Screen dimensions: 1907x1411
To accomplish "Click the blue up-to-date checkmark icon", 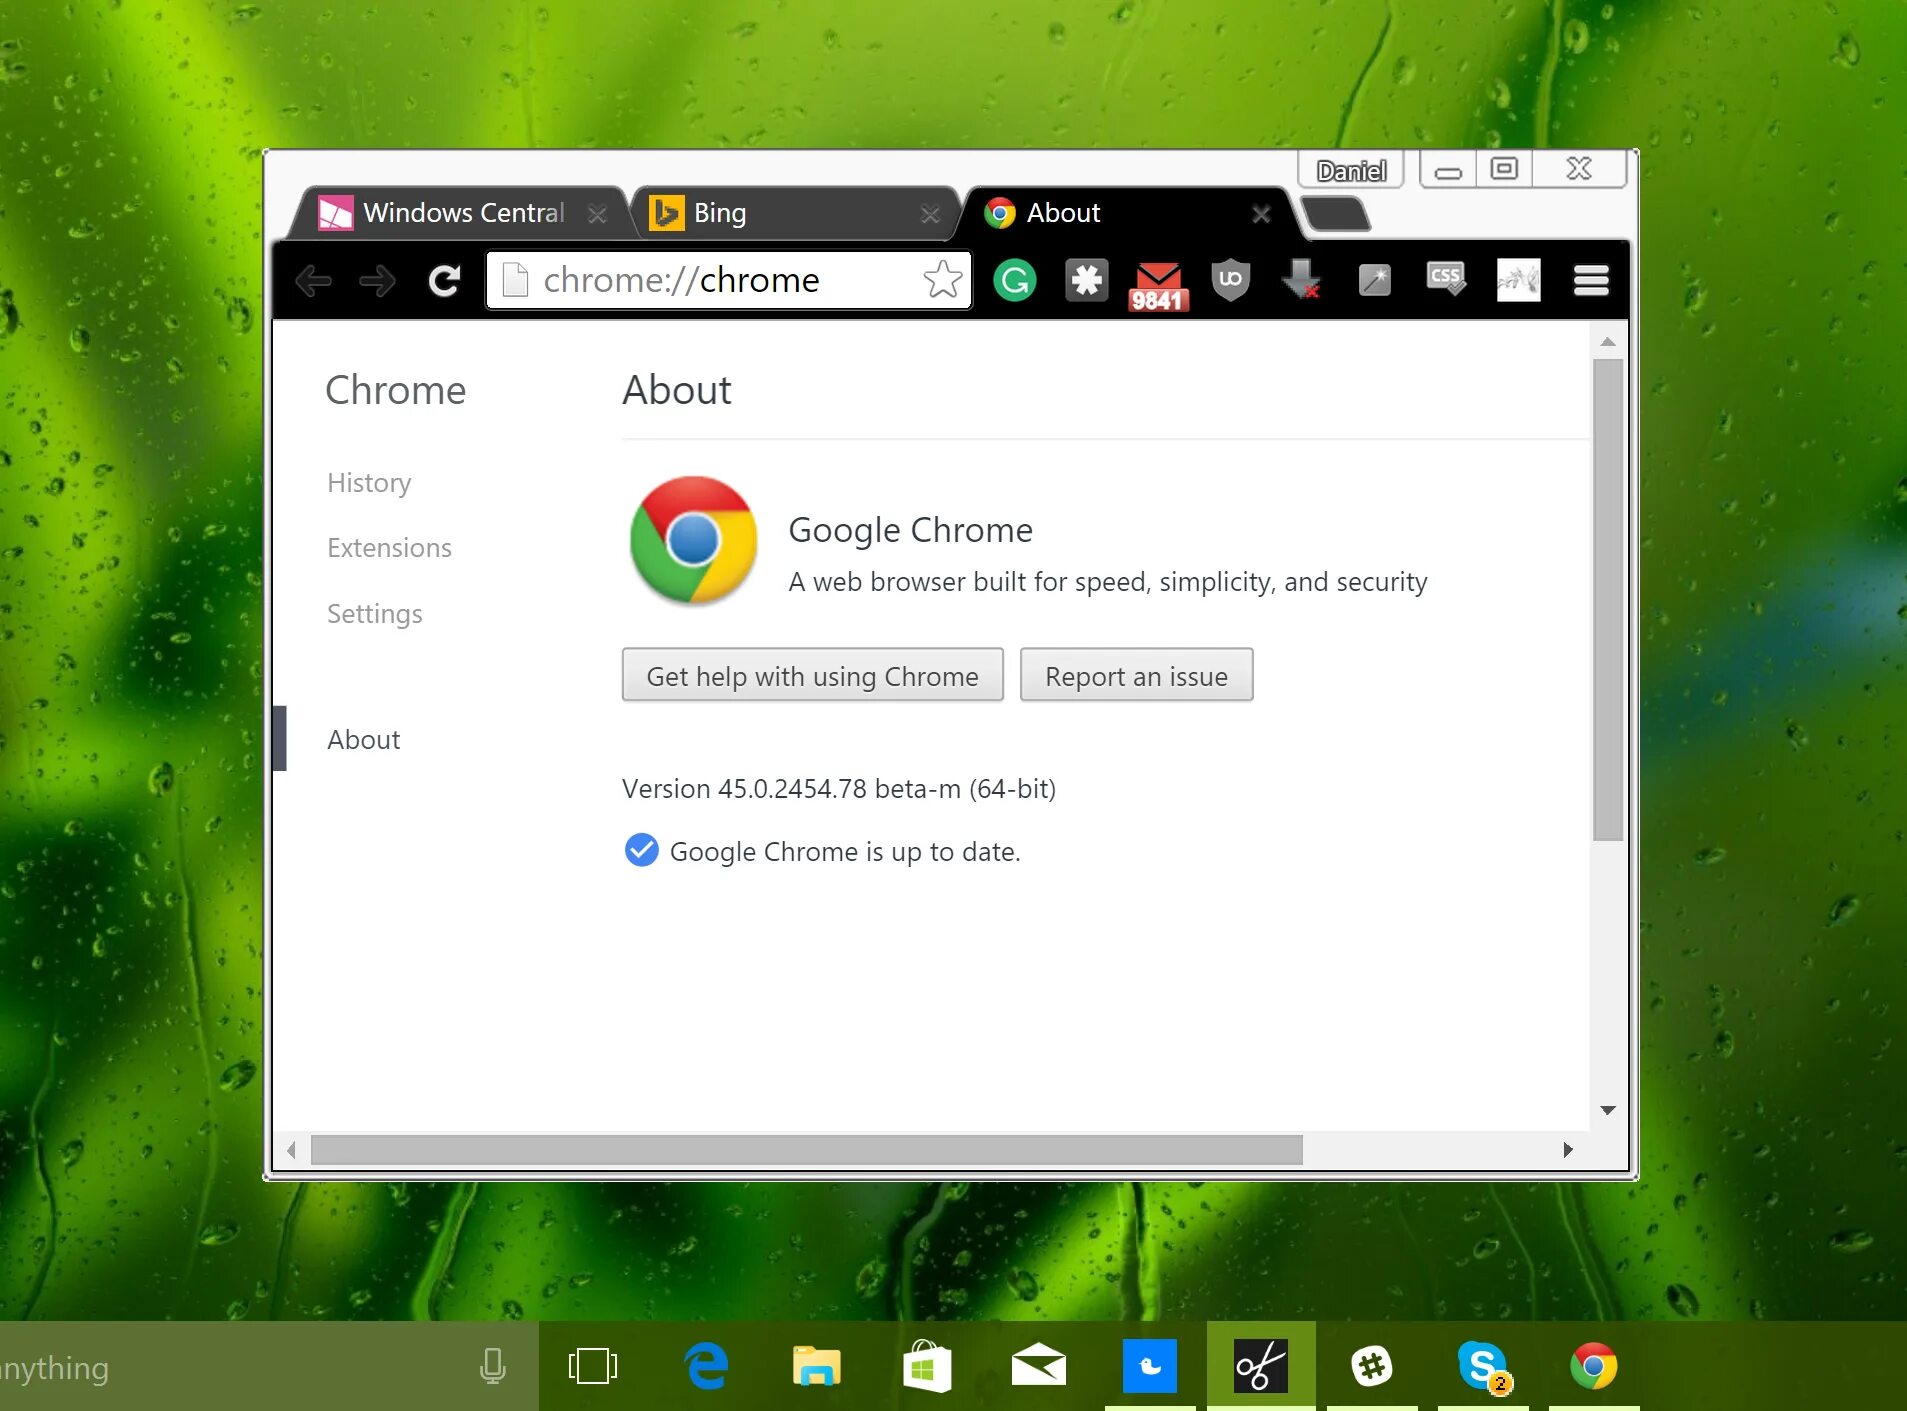I will pyautogui.click(x=641, y=850).
